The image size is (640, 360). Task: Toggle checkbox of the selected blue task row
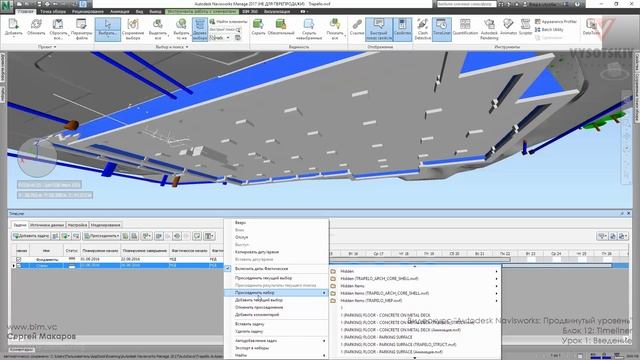[x=18, y=266]
